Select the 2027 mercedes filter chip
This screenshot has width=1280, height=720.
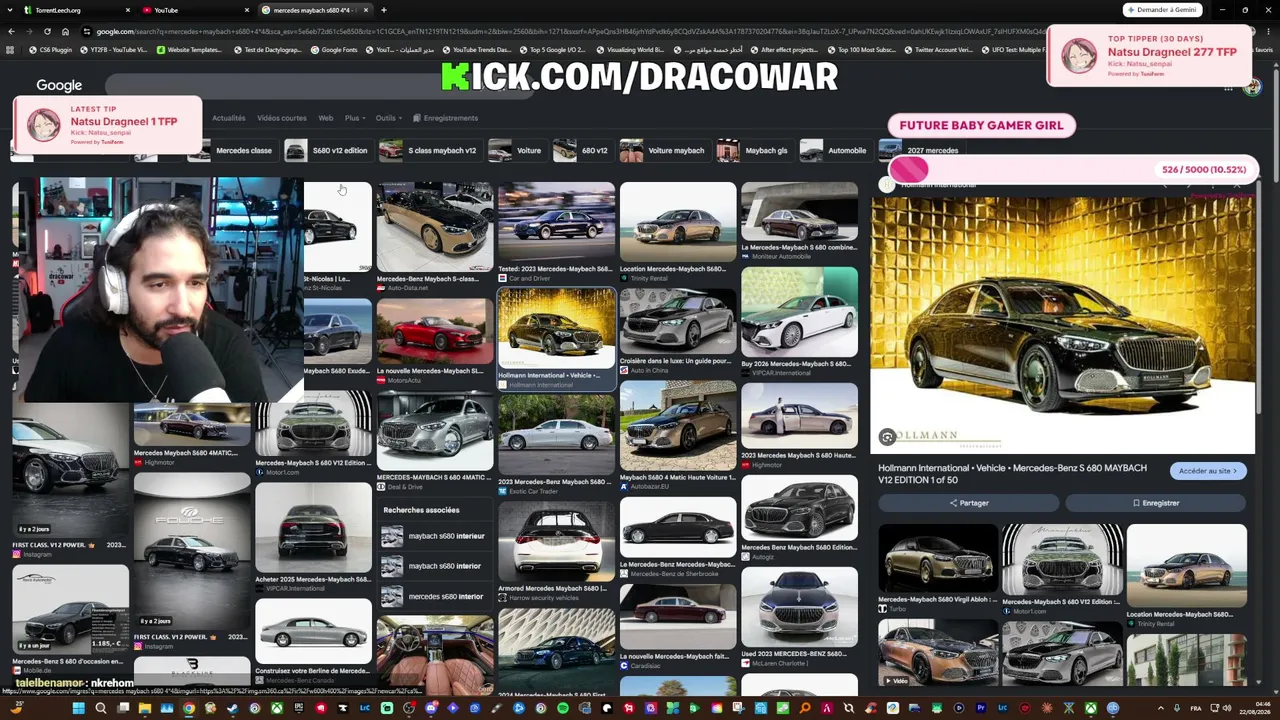pos(920,151)
